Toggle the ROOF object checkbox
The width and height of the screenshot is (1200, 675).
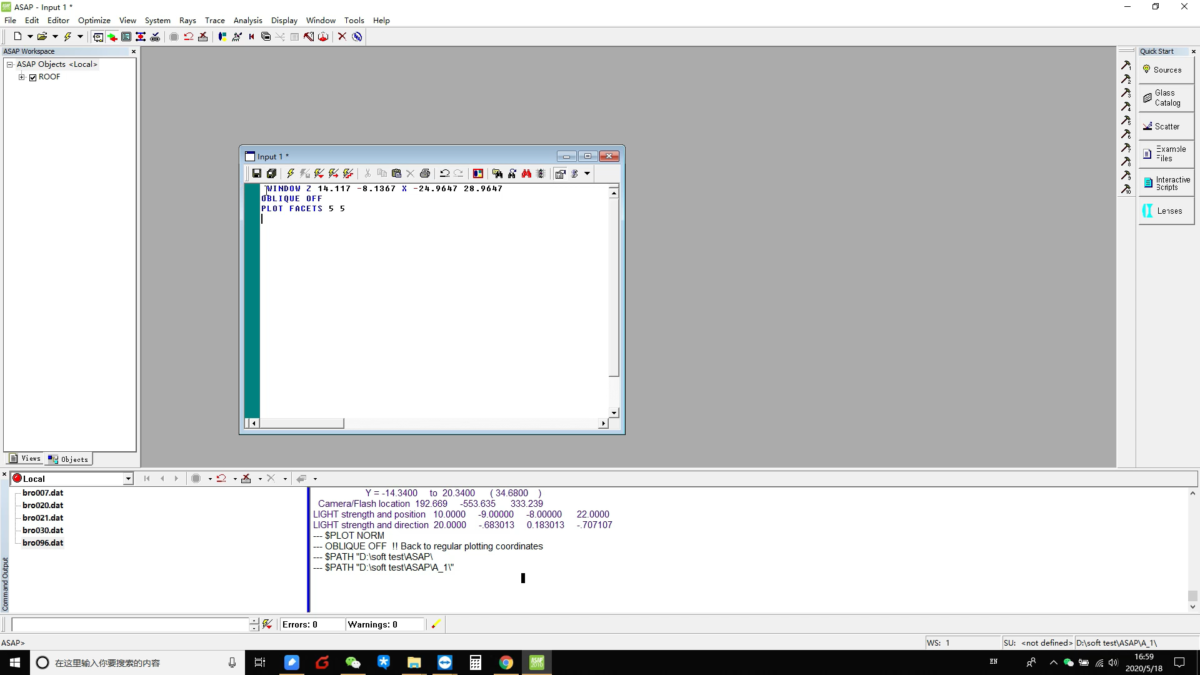pos(33,77)
